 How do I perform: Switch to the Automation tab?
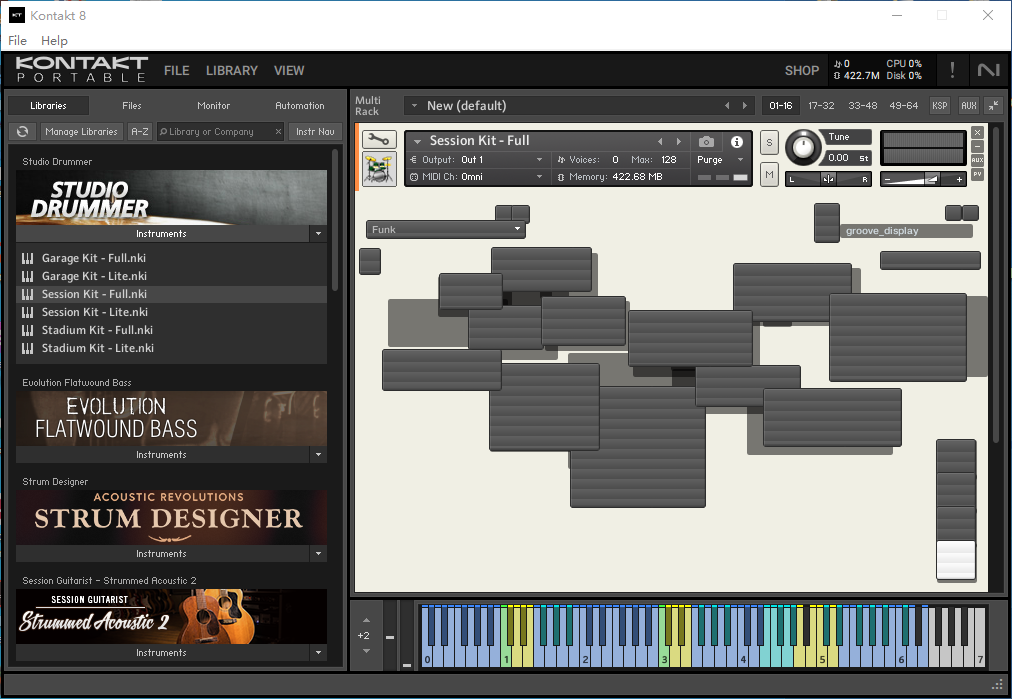(x=299, y=105)
